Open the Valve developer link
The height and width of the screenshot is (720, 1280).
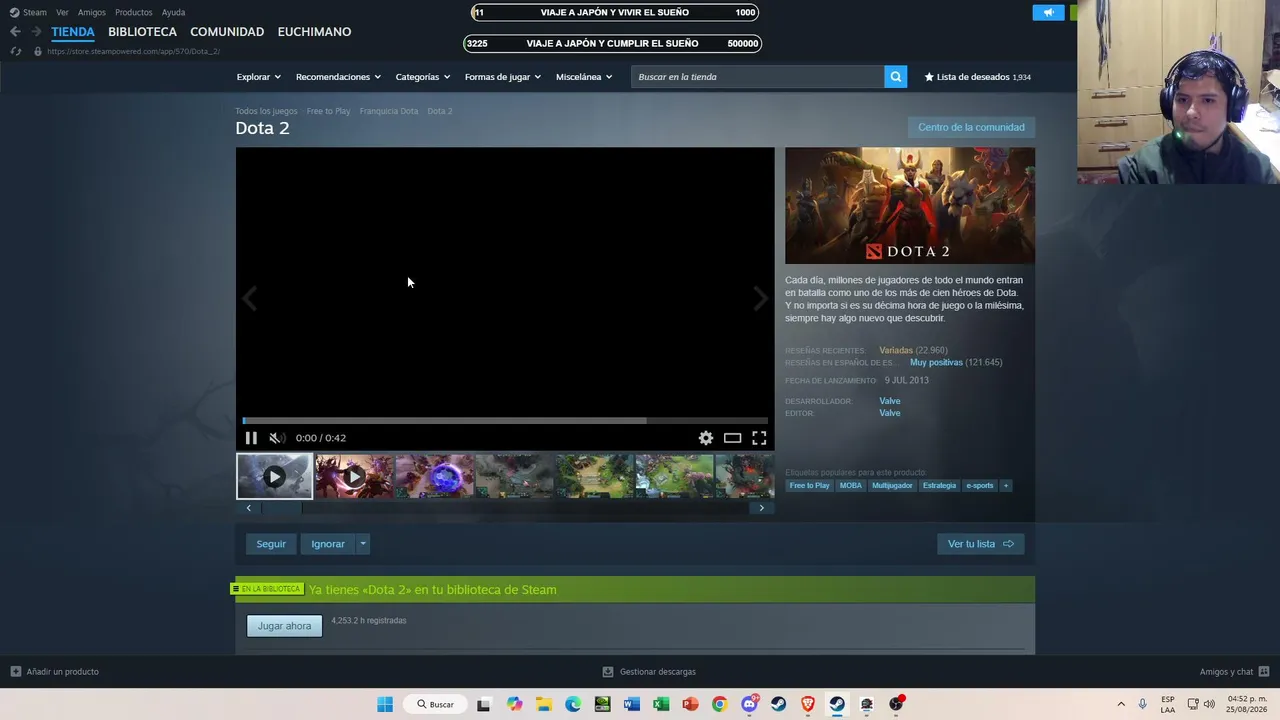890,401
